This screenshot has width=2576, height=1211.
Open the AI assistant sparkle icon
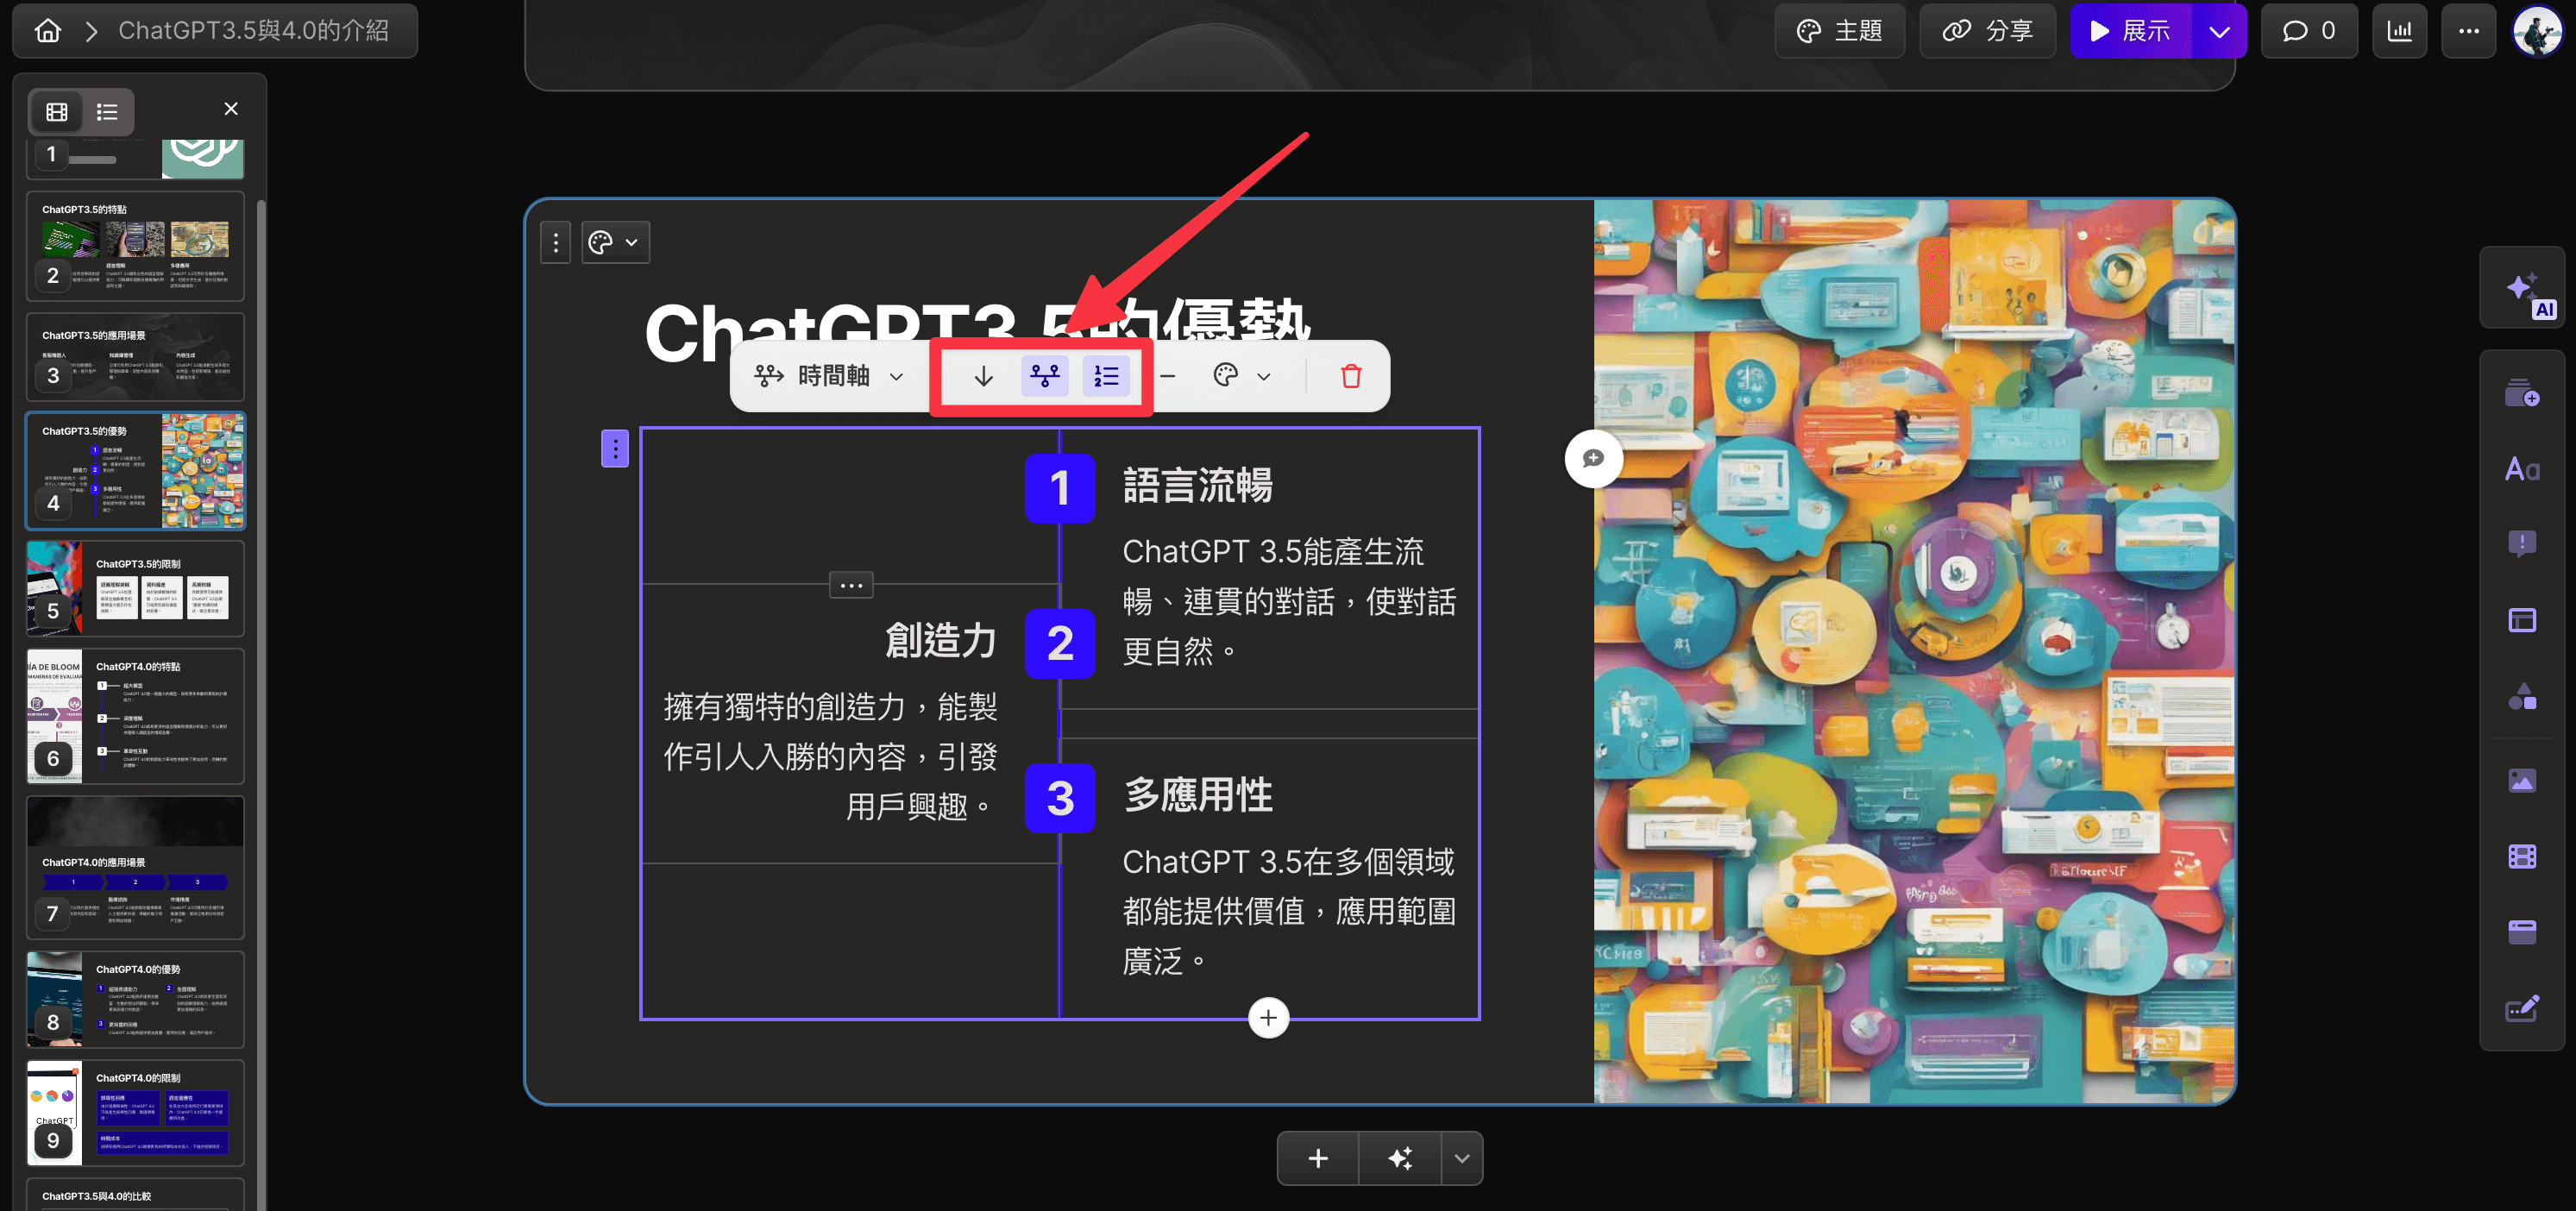pyautogui.click(x=2521, y=289)
